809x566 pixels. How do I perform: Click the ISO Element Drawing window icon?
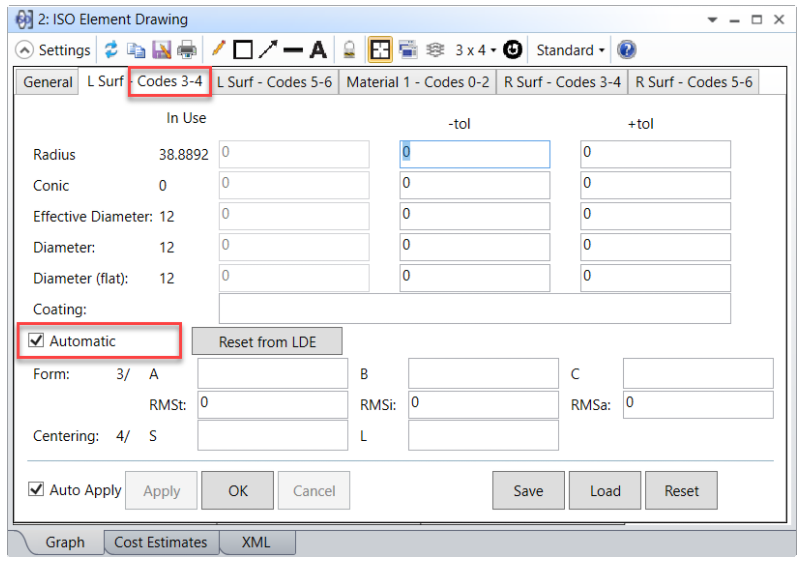pyautogui.click(x=24, y=20)
